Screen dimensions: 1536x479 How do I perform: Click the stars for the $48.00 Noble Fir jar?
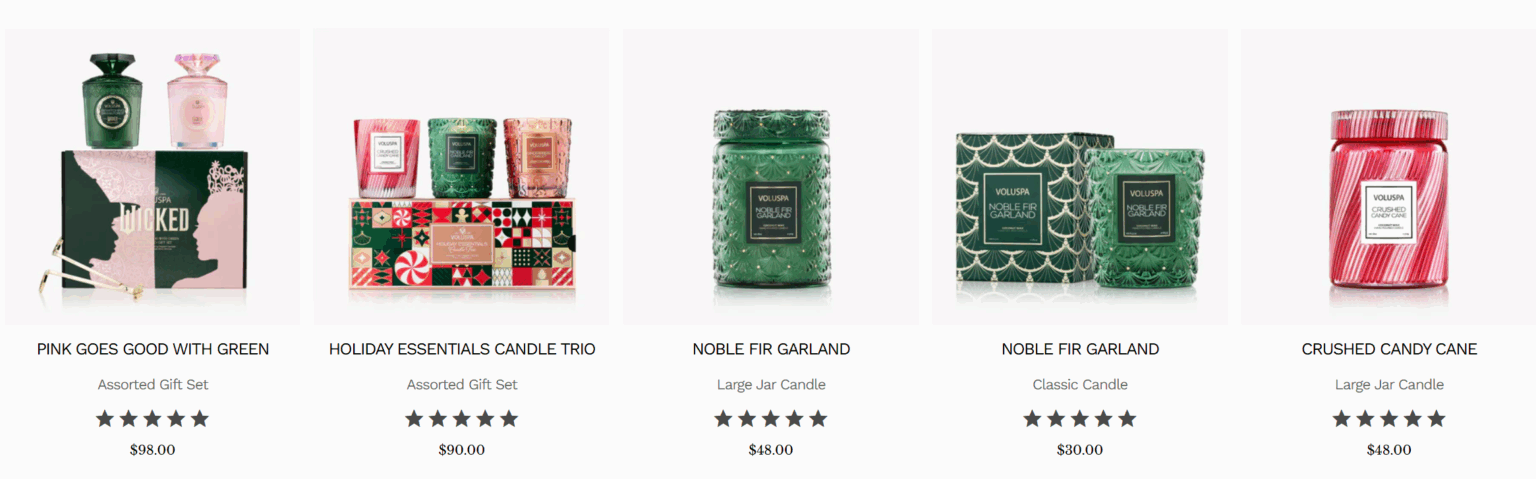click(771, 419)
